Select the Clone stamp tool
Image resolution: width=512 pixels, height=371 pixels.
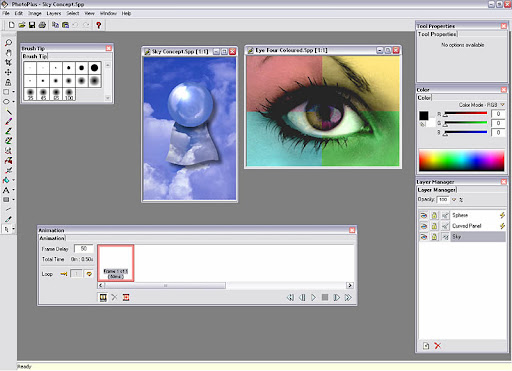(x=8, y=82)
